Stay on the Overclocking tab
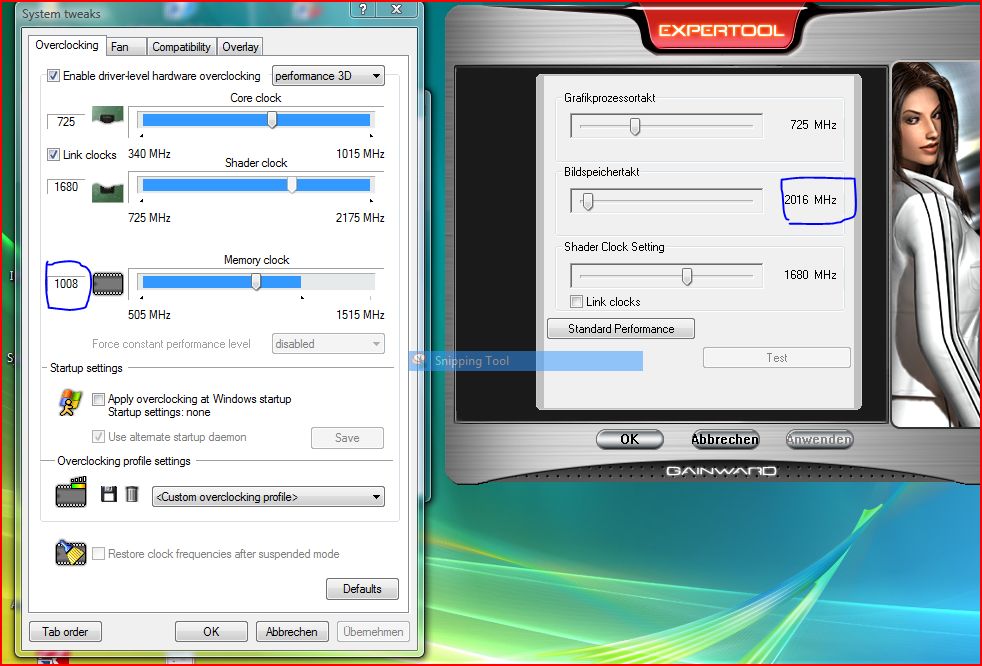The image size is (982, 666). [x=67, y=45]
